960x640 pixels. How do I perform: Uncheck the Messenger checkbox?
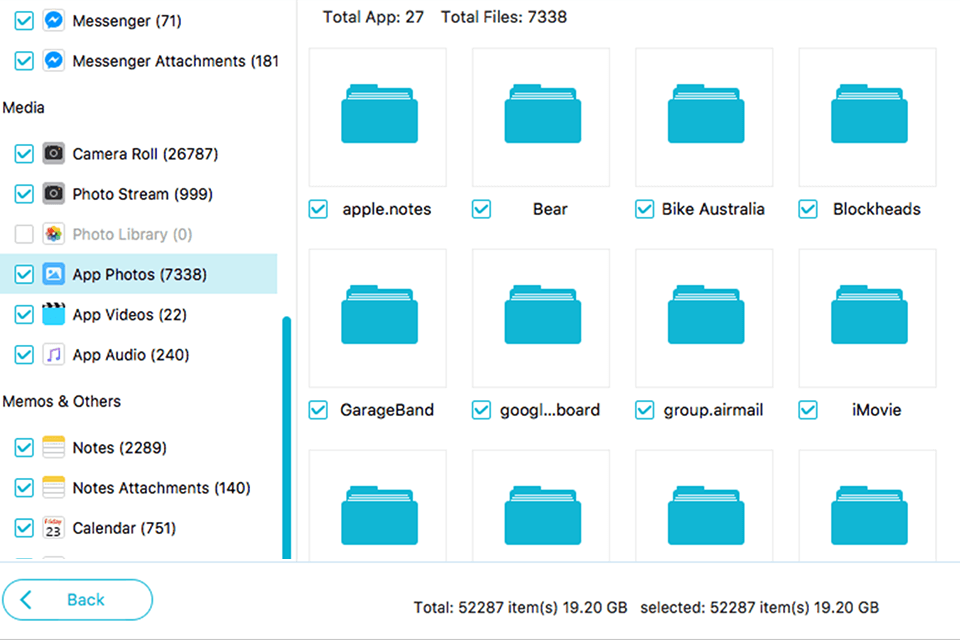coord(24,20)
